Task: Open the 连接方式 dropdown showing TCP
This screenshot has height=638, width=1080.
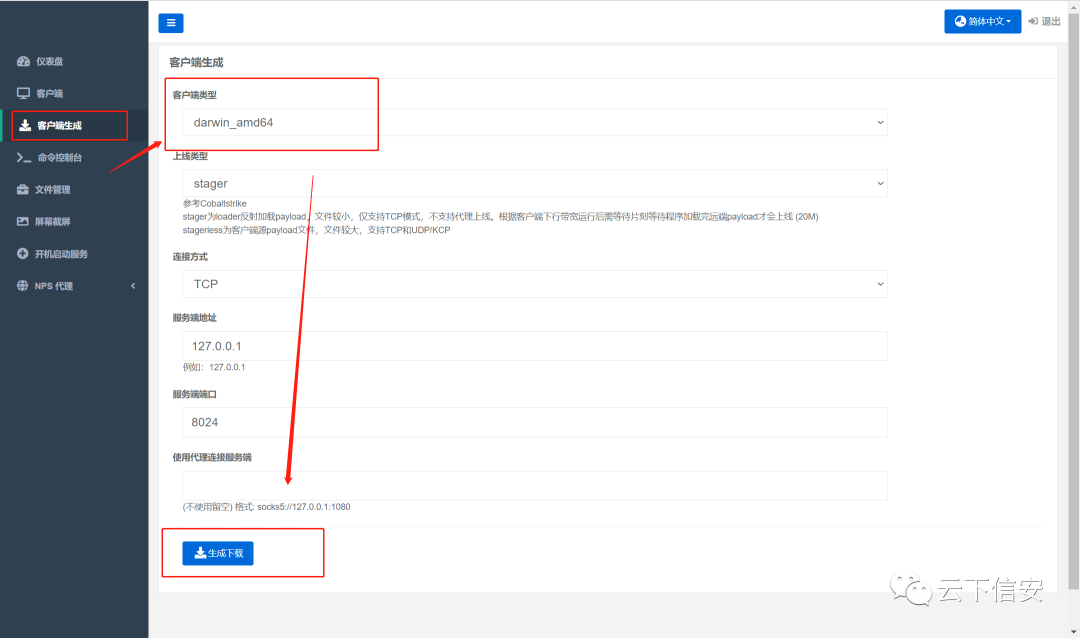Action: tap(534, 284)
